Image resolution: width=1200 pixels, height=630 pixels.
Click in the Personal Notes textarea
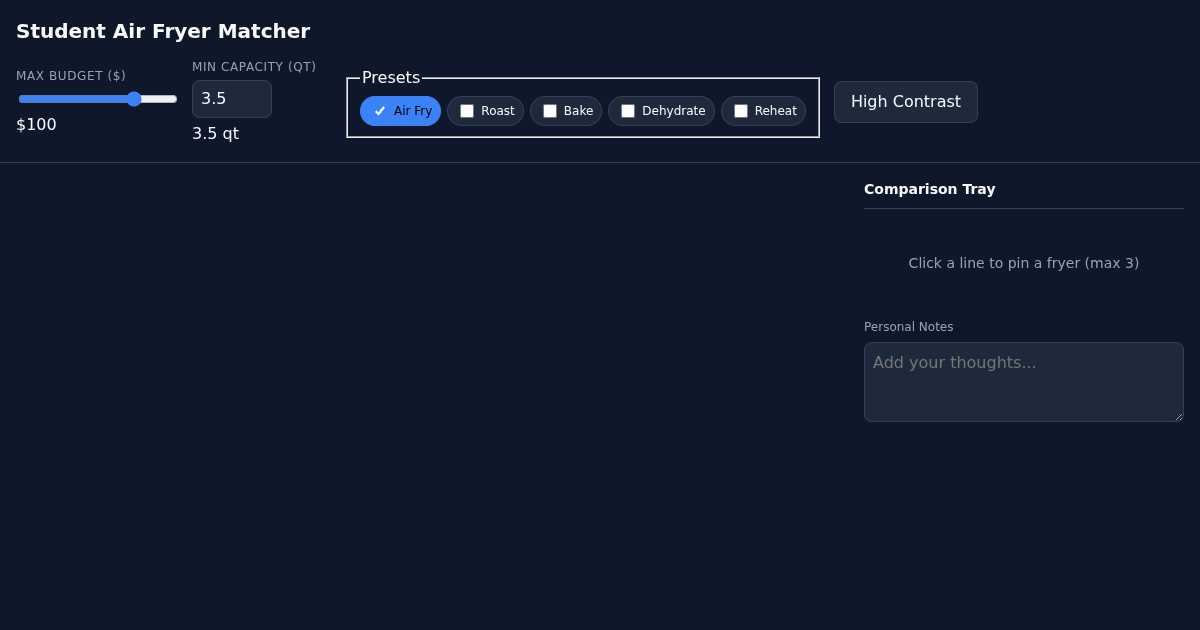click(x=1024, y=382)
